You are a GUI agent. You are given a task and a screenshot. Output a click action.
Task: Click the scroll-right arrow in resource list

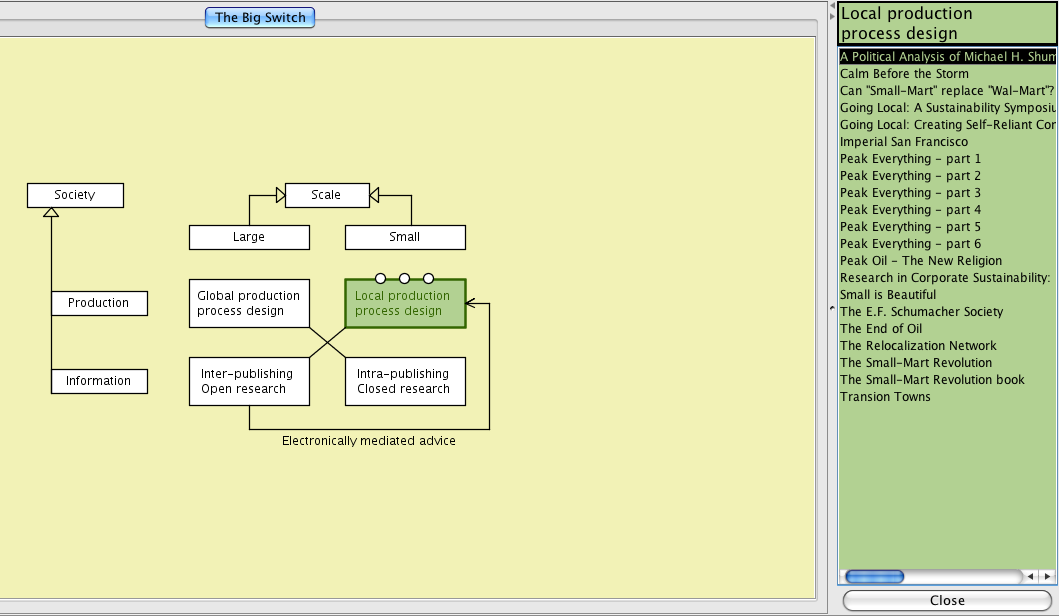point(1047,577)
